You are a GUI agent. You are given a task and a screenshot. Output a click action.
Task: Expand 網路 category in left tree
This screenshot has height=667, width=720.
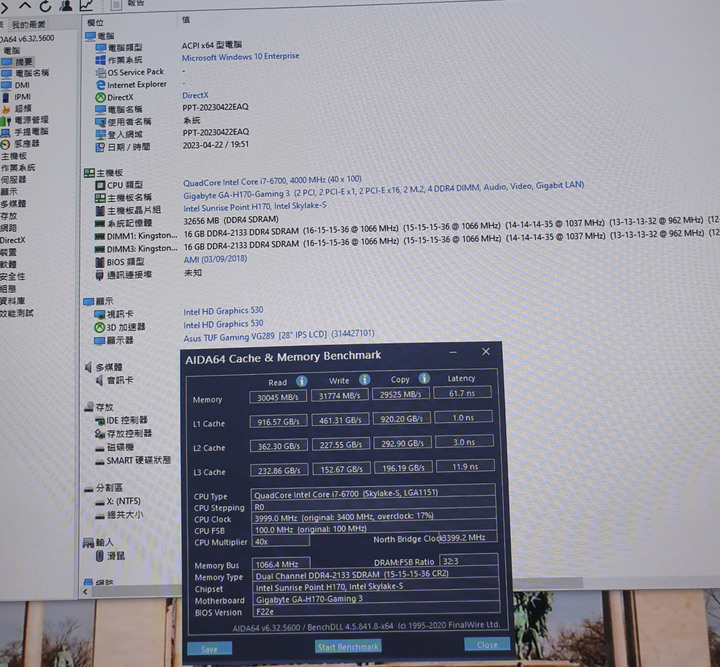[x=9, y=228]
